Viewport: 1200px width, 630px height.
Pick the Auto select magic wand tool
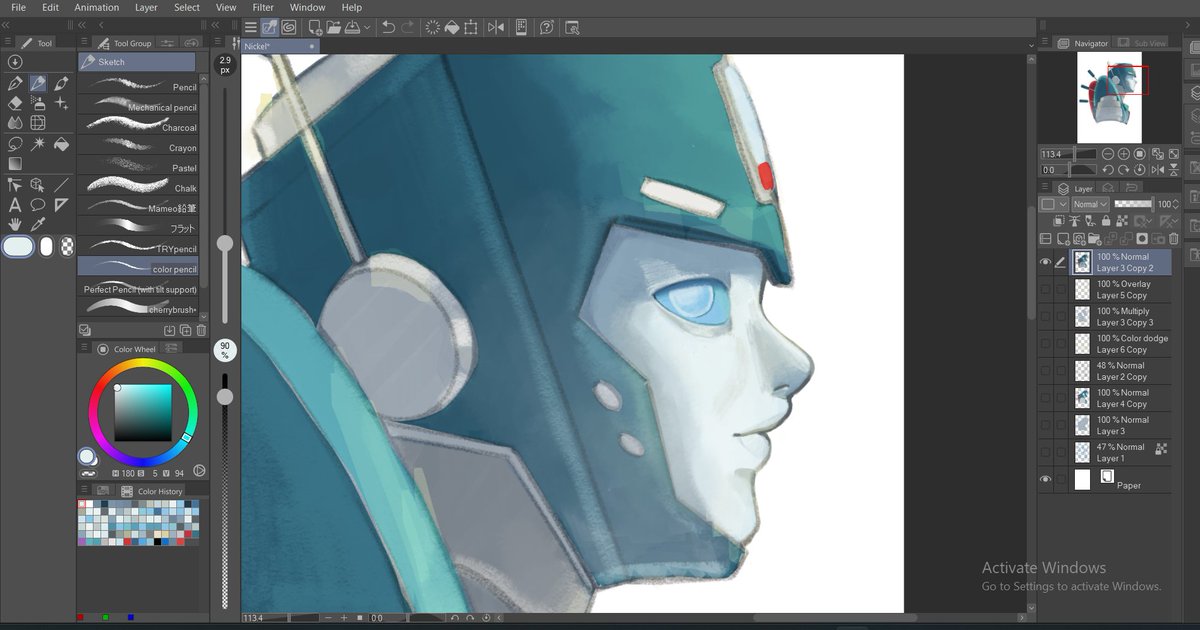(x=38, y=144)
